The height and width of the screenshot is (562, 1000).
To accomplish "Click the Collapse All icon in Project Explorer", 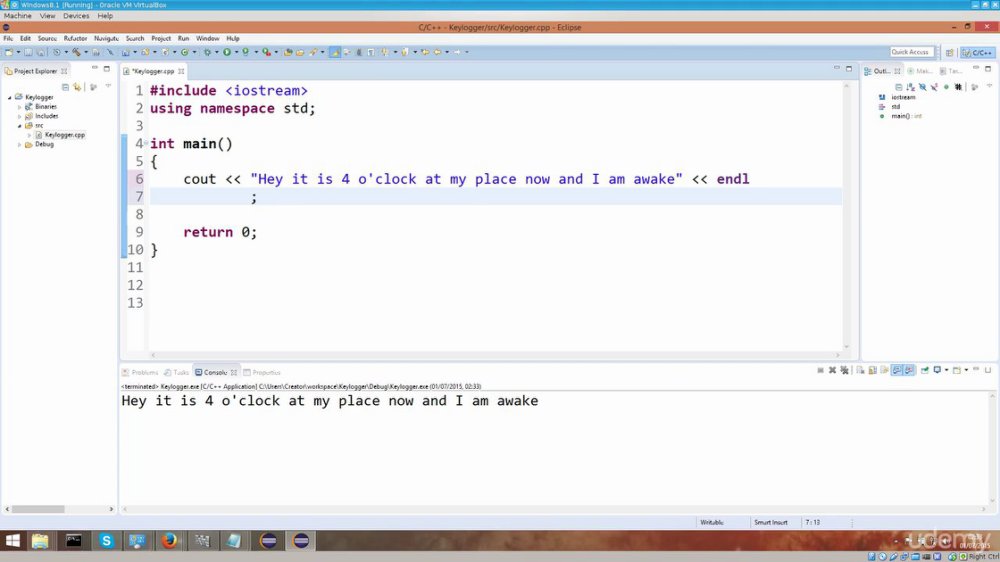I will click(x=65, y=87).
